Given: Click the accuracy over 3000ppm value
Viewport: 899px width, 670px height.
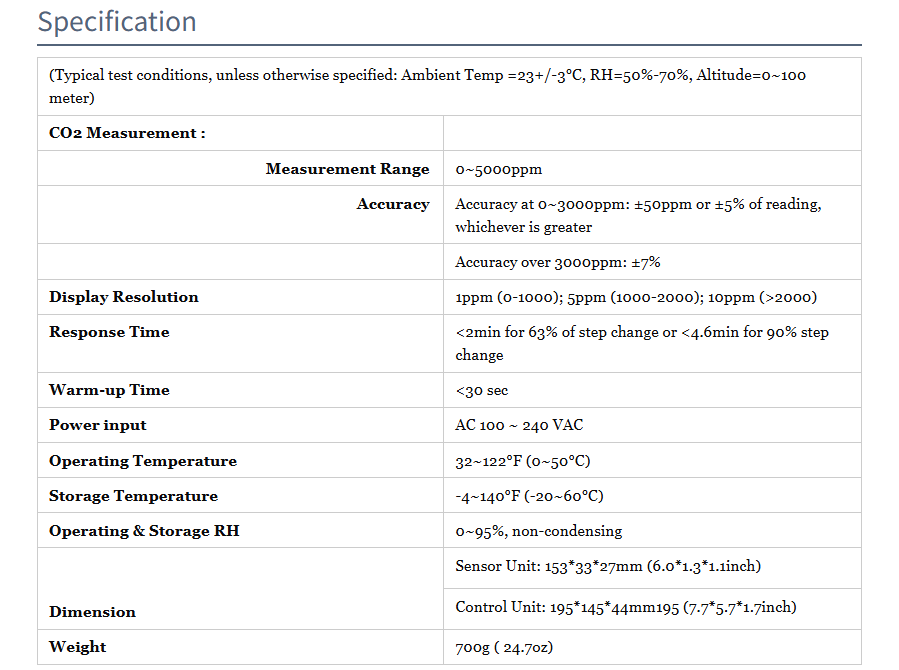Looking at the screenshot, I should 557,262.
